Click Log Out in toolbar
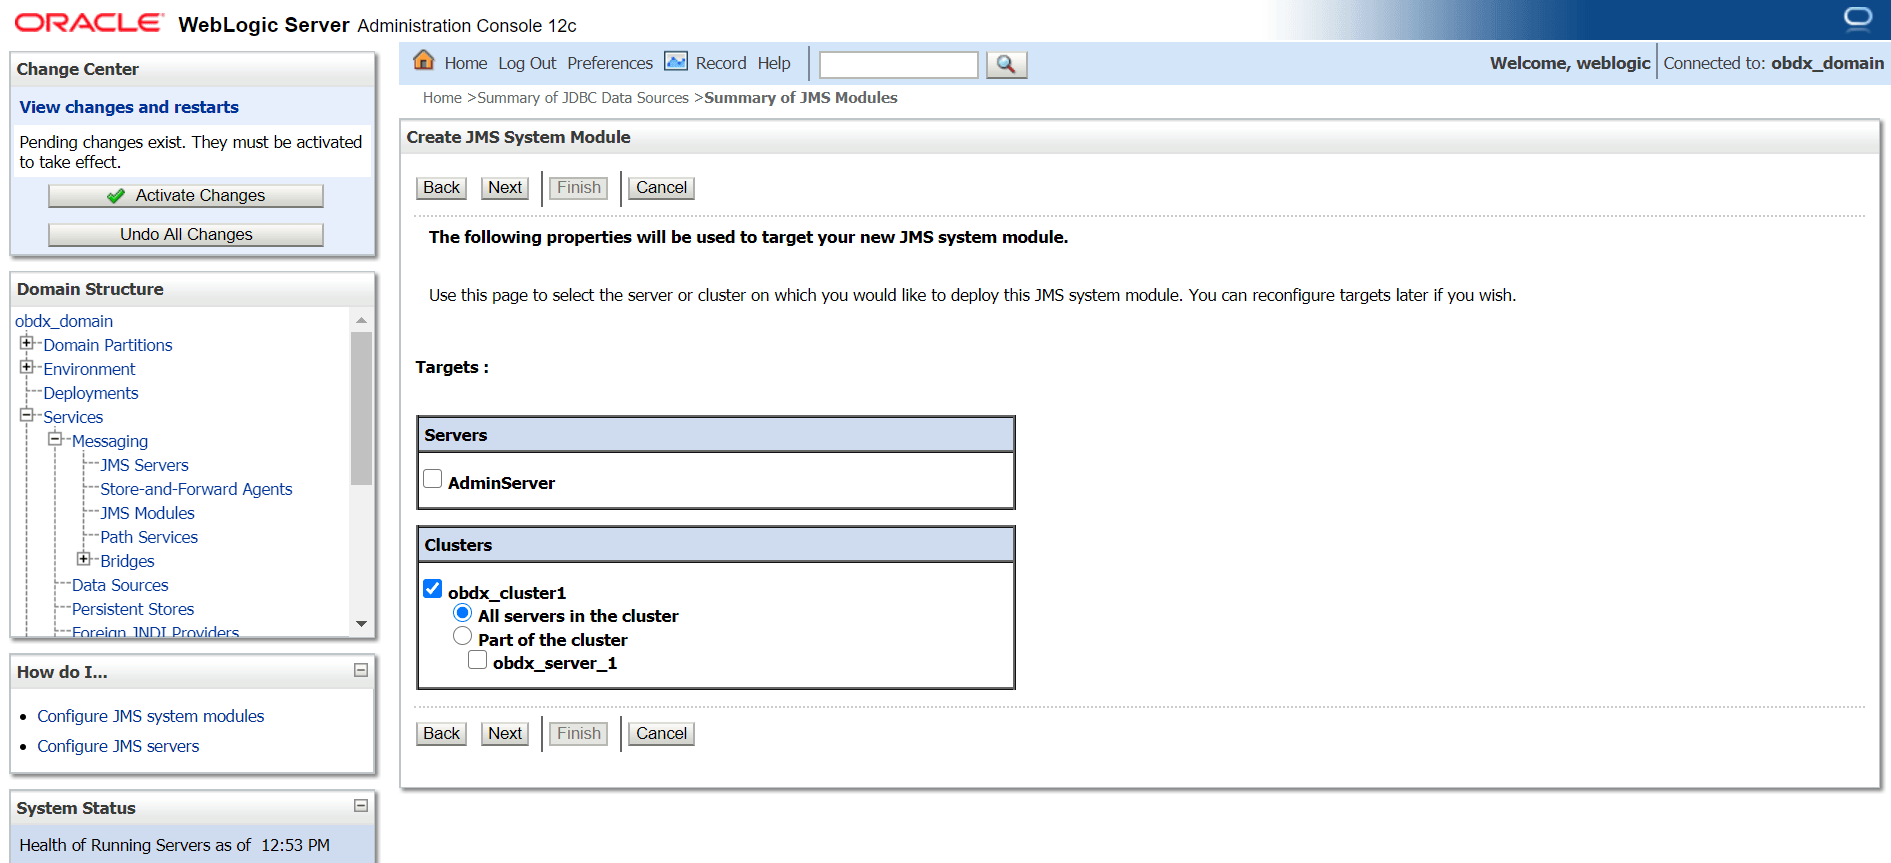The height and width of the screenshot is (863, 1891). point(527,63)
